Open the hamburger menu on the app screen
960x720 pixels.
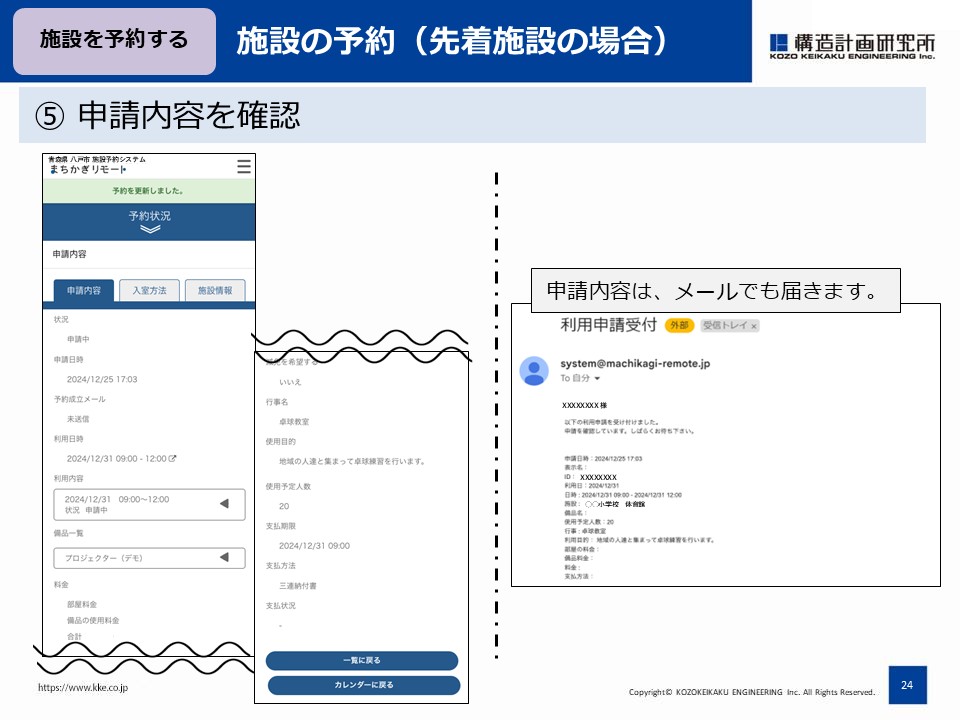242,168
